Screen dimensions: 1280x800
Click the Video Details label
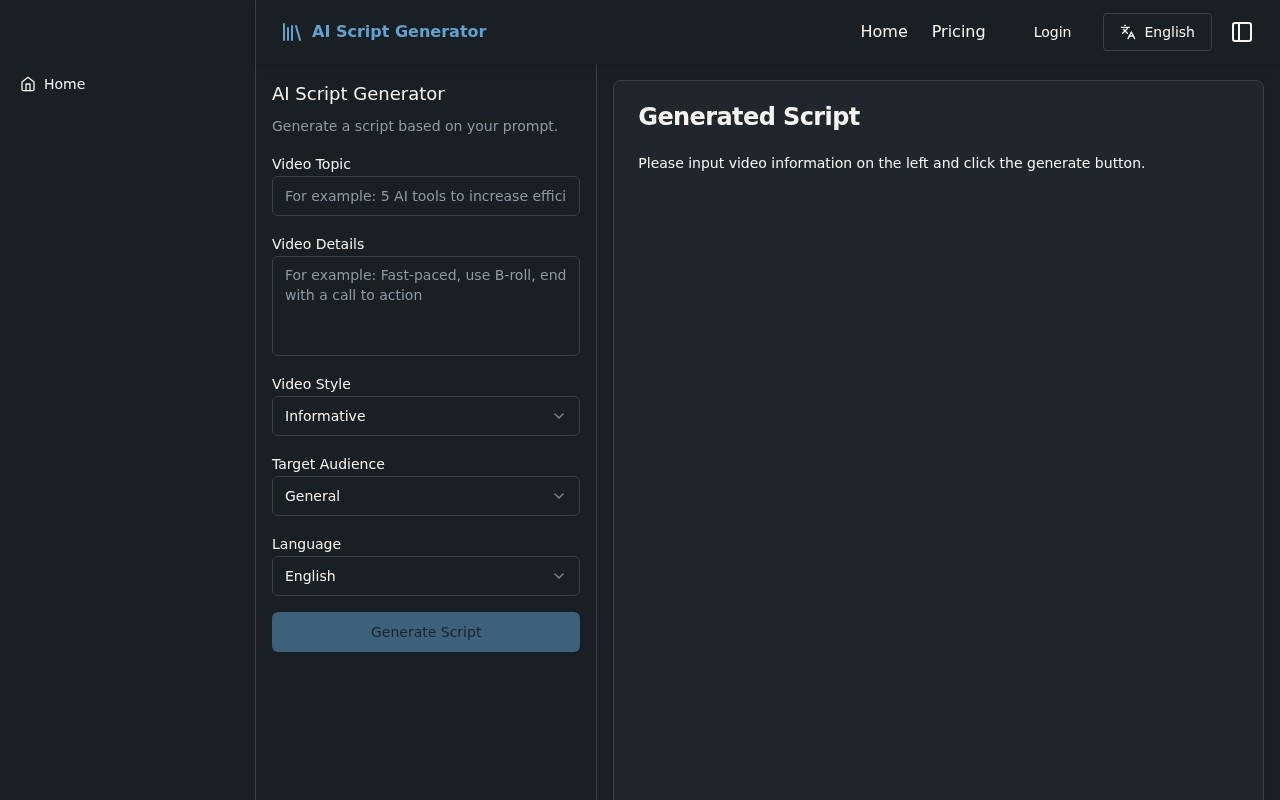click(318, 244)
